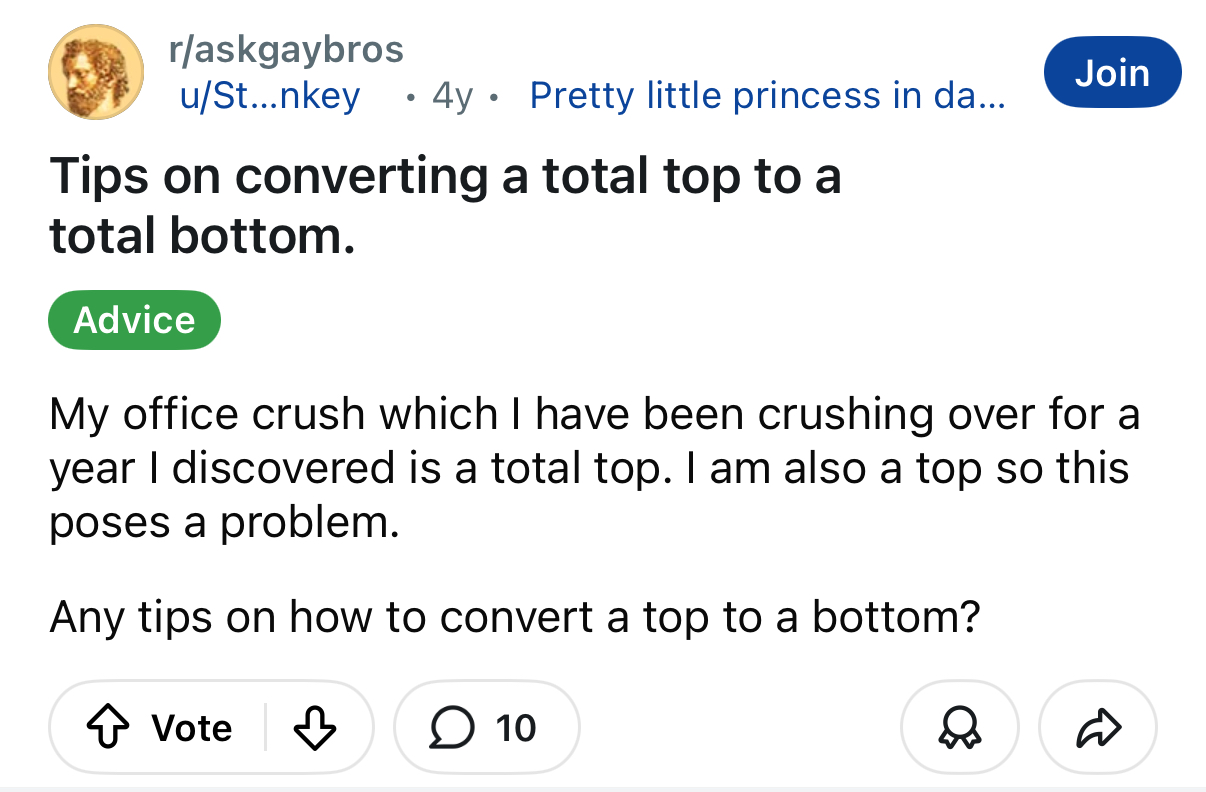Share the post with the arrow icon

click(x=1098, y=727)
